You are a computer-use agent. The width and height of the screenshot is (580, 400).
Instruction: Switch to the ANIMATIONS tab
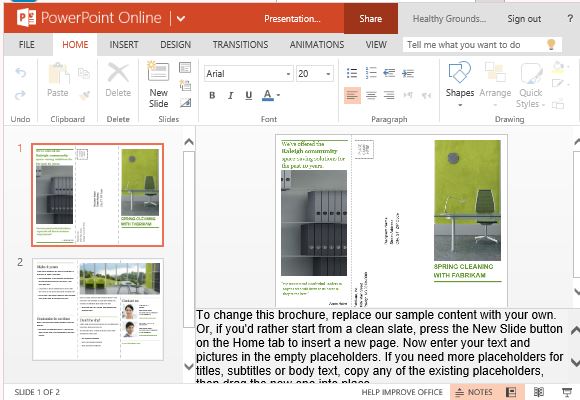[x=317, y=45]
